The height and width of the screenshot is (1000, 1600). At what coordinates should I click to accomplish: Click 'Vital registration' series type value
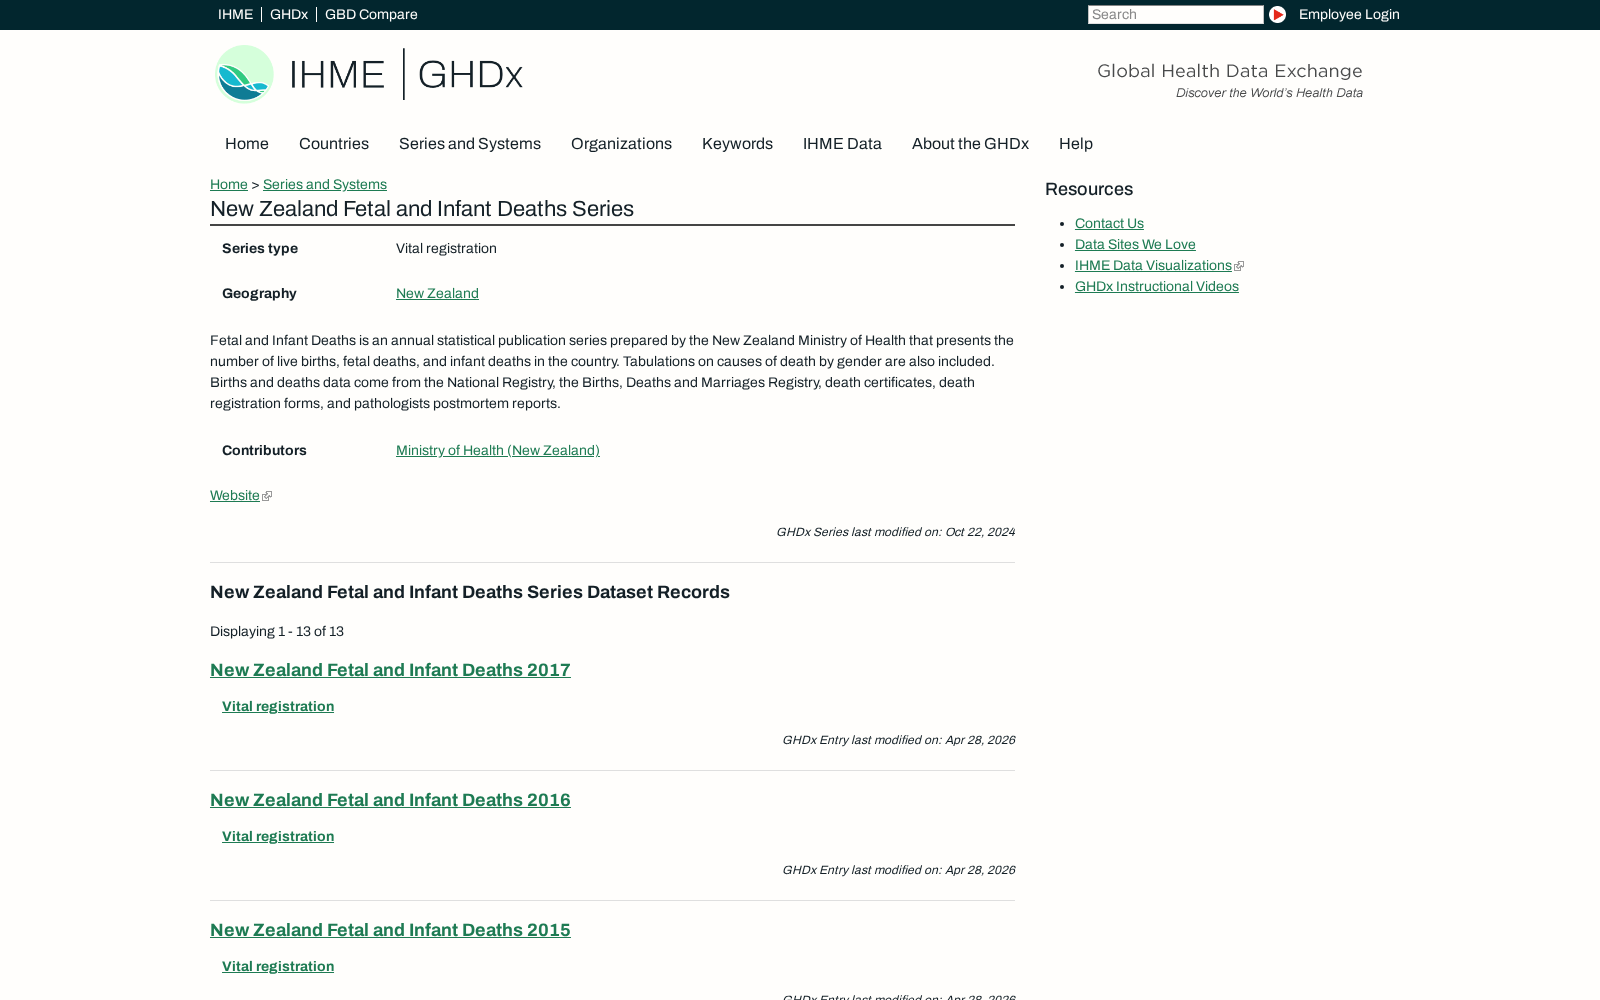pyautogui.click(x=446, y=249)
